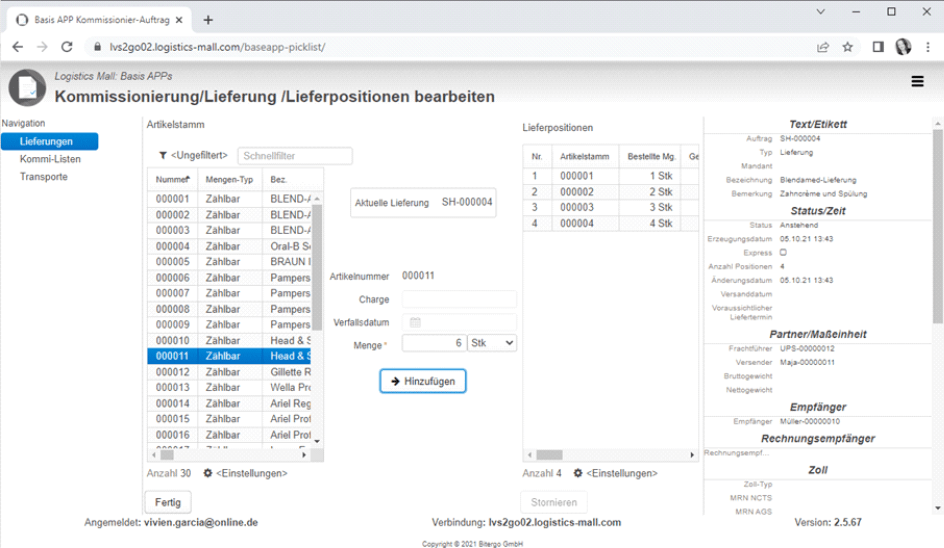Click Lieferpositionen horizontal scrollbar thumb
Viewport: 944px width, 548px height.
[549, 455]
